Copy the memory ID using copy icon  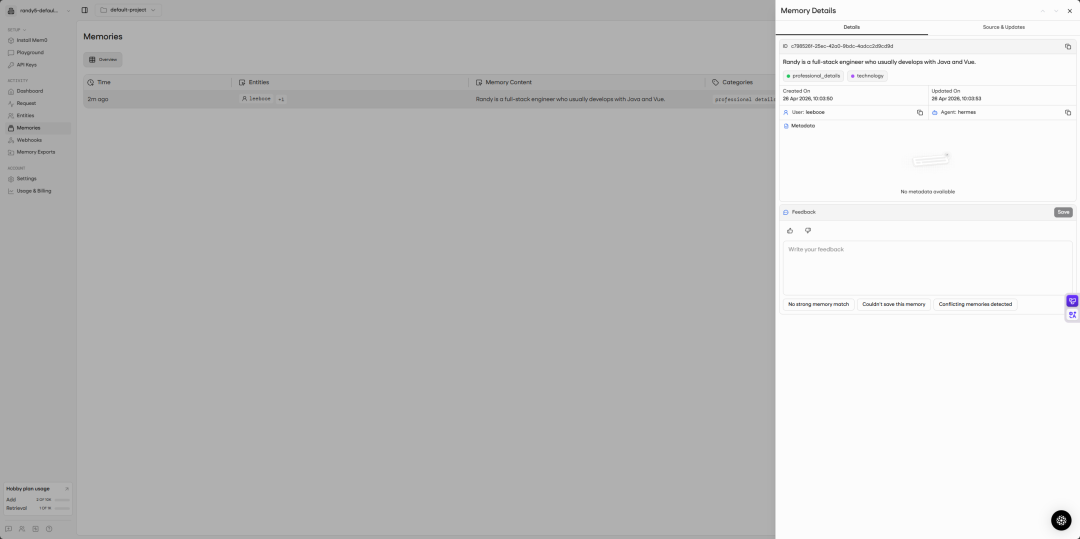[1067, 46]
